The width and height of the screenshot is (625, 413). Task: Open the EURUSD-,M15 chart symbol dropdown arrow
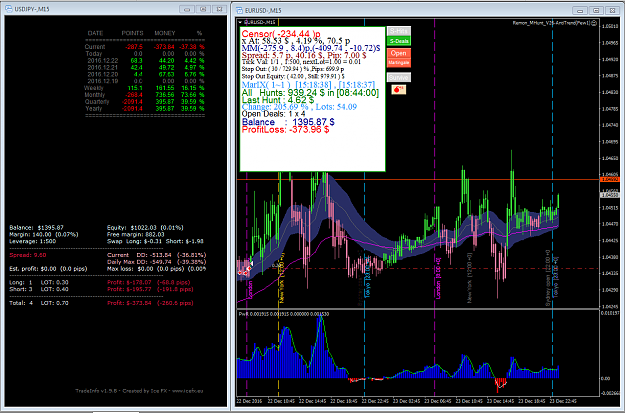(x=240, y=22)
